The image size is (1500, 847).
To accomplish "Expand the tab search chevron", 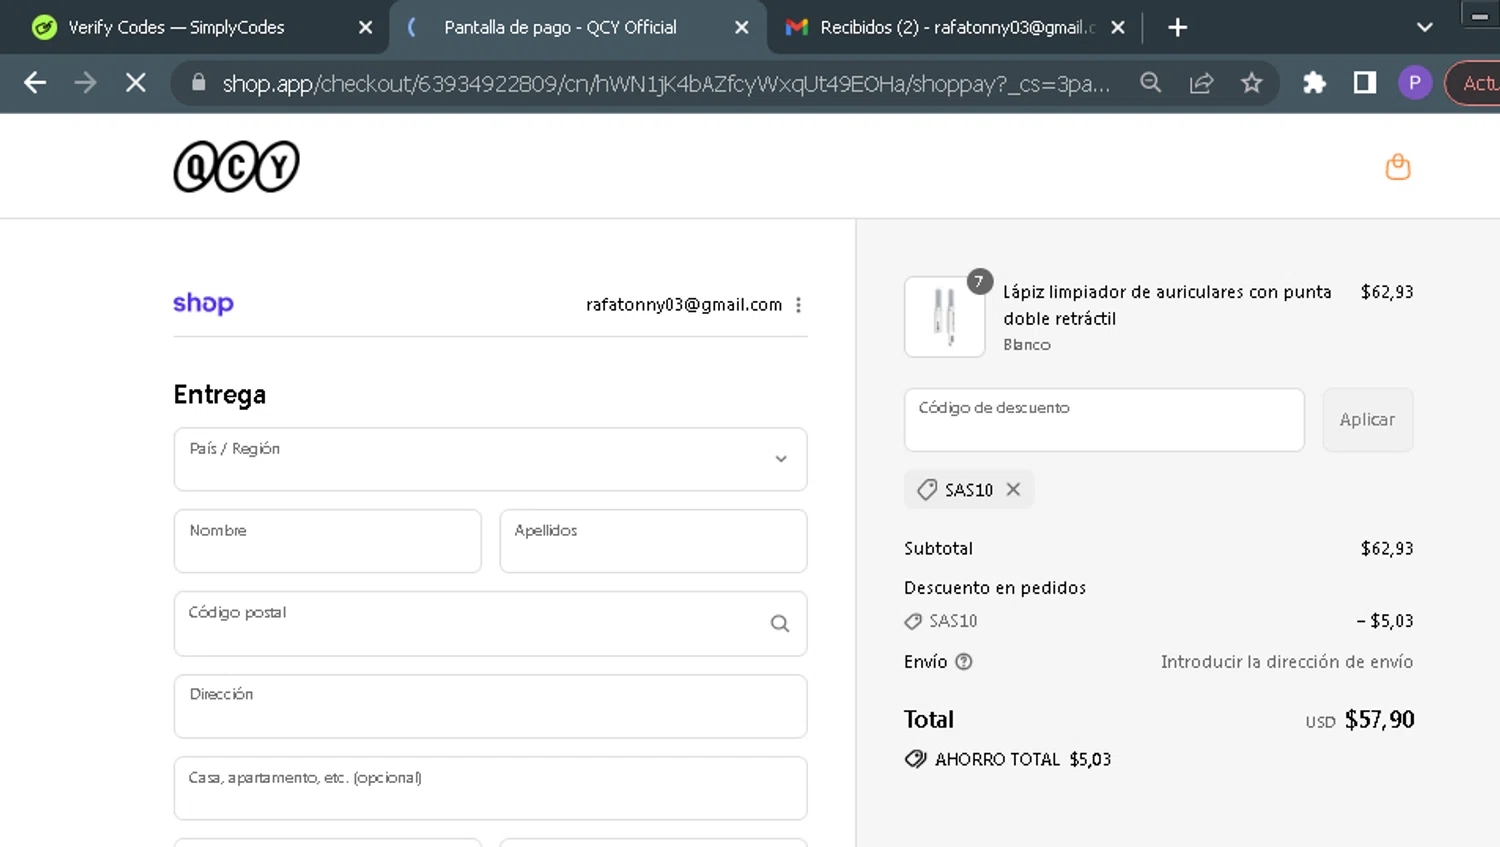I will pyautogui.click(x=1424, y=27).
